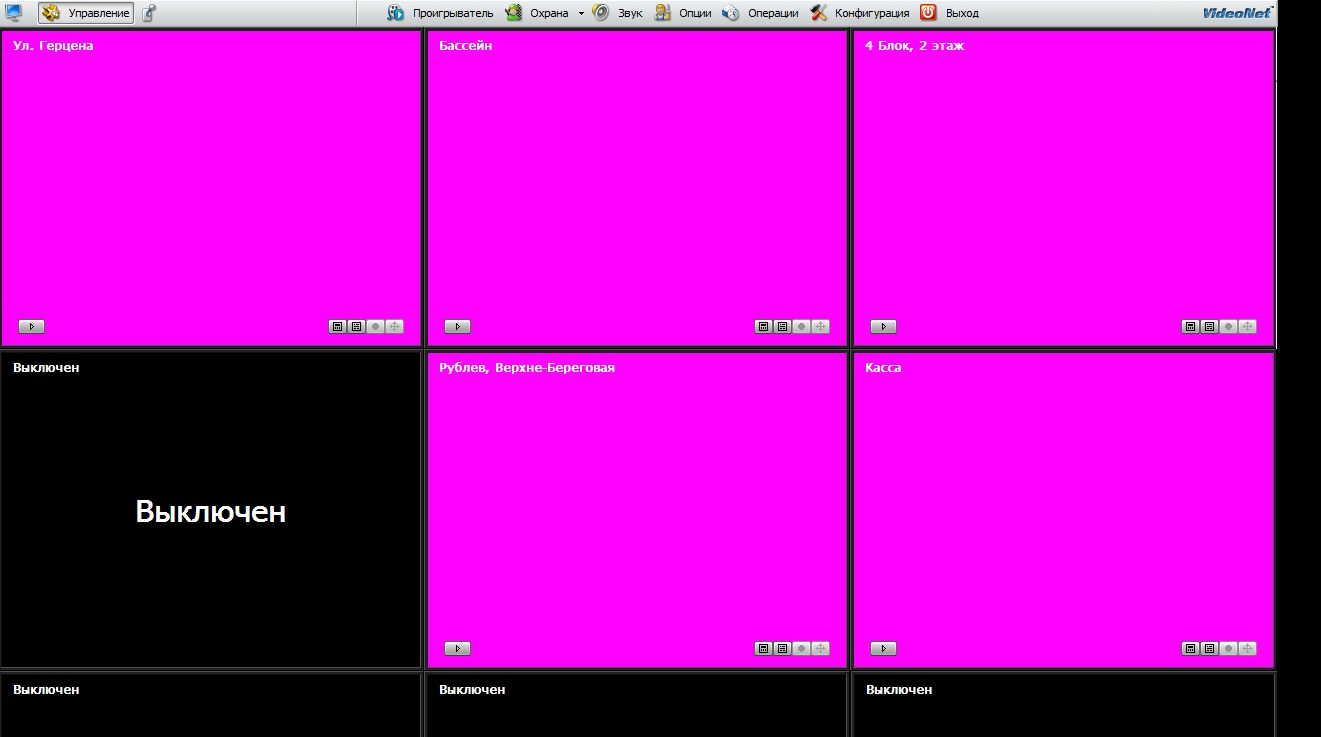Click the Охрана guard icon
Screen dimensions: 1321x737
click(514, 13)
